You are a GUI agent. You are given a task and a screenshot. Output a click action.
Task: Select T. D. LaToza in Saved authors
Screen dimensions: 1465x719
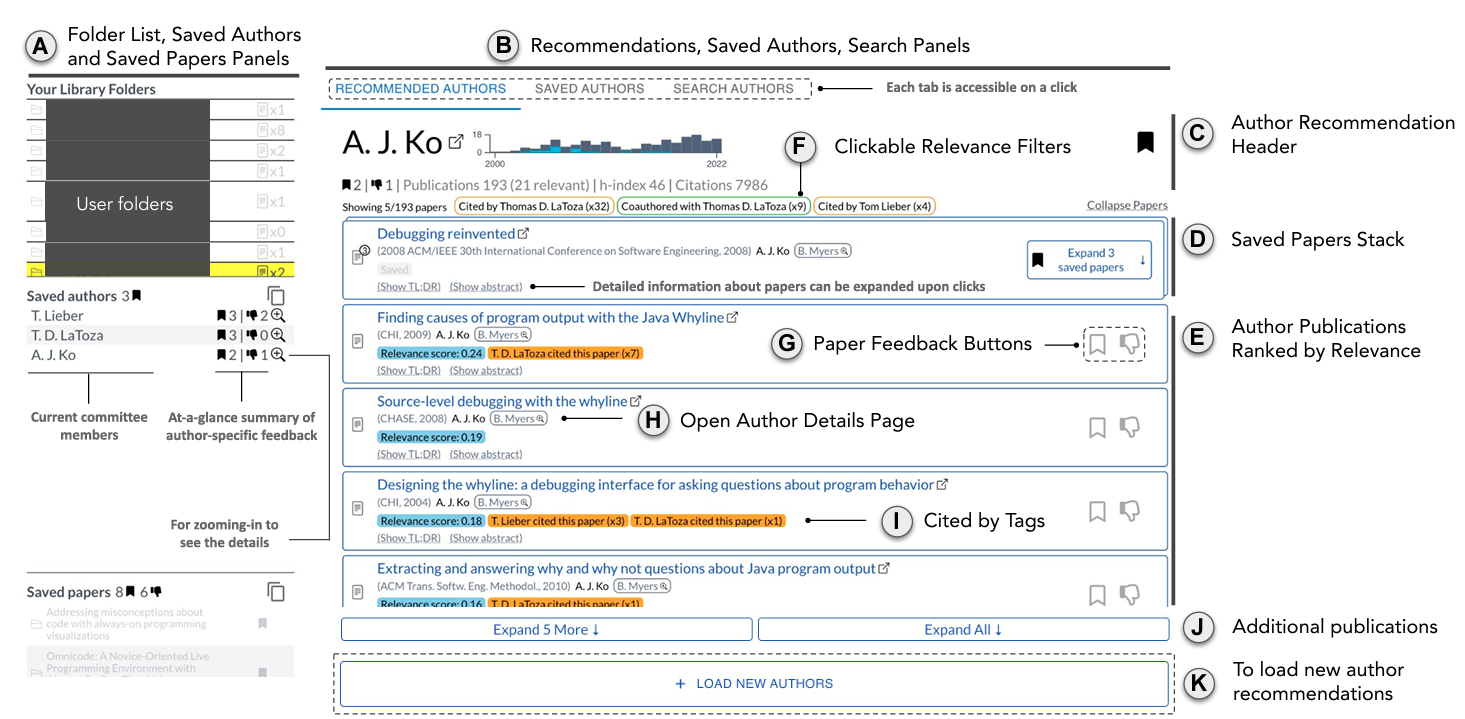pyautogui.click(x=67, y=335)
